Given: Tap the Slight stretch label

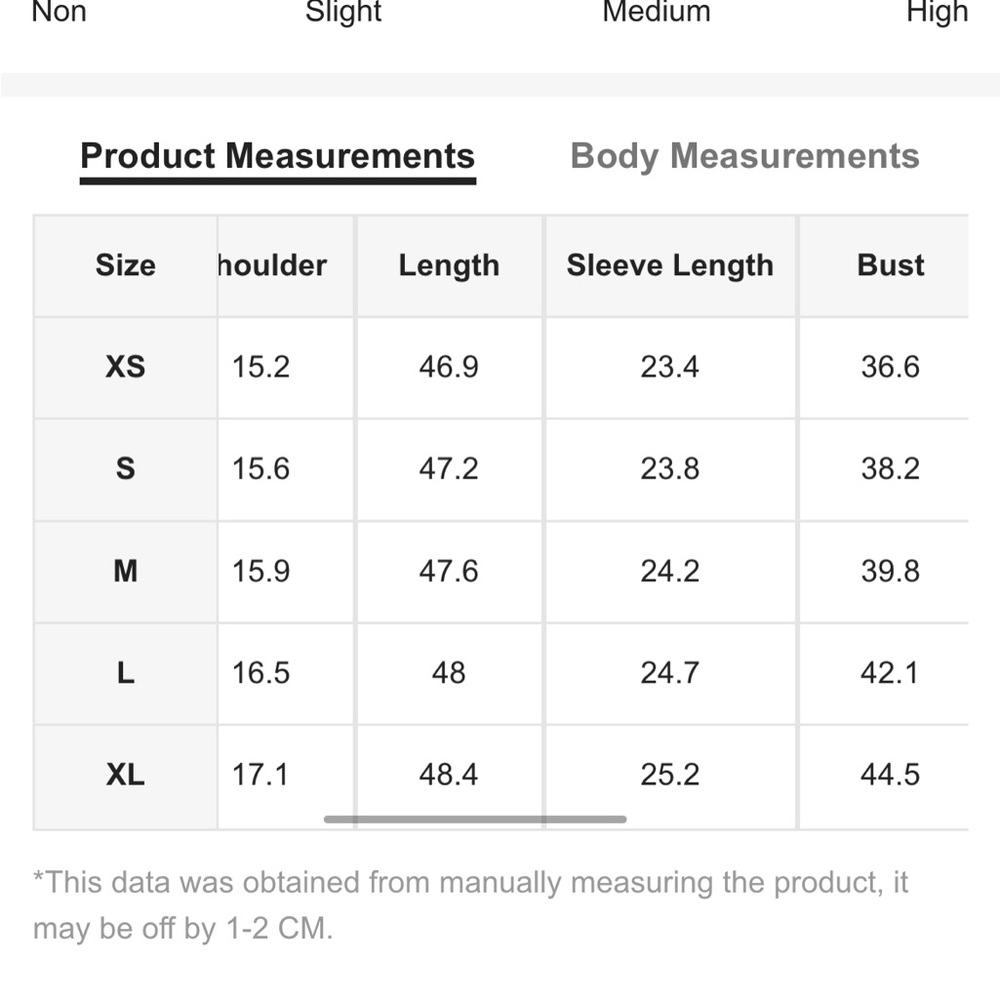Looking at the screenshot, I should 343,12.
